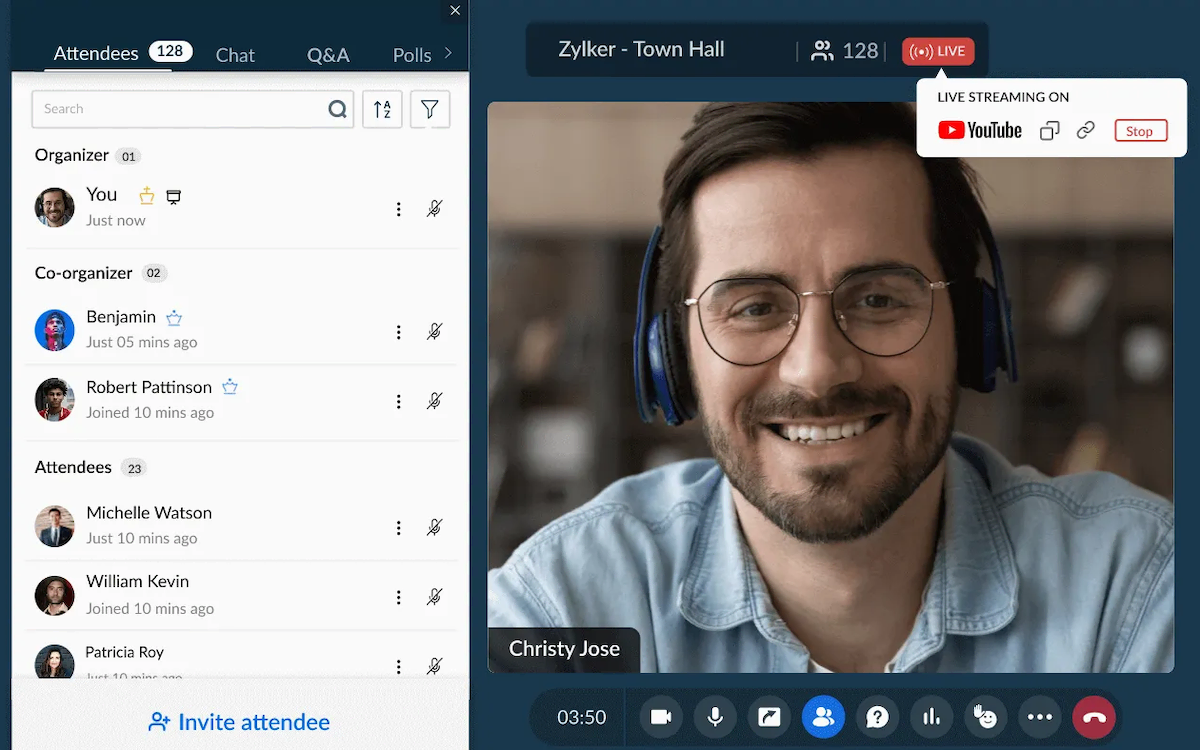Click the red LIVE indicator badge
Viewport: 1200px width, 750px height.
coord(938,51)
